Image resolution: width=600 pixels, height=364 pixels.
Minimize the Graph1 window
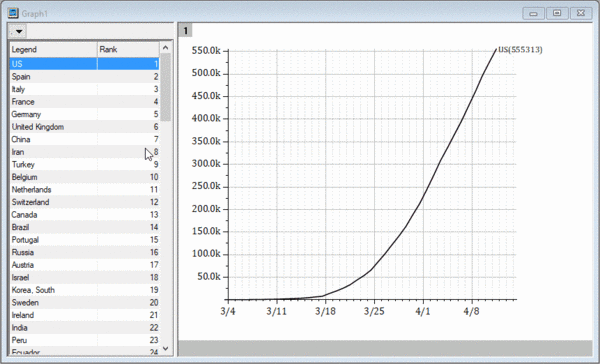point(533,13)
